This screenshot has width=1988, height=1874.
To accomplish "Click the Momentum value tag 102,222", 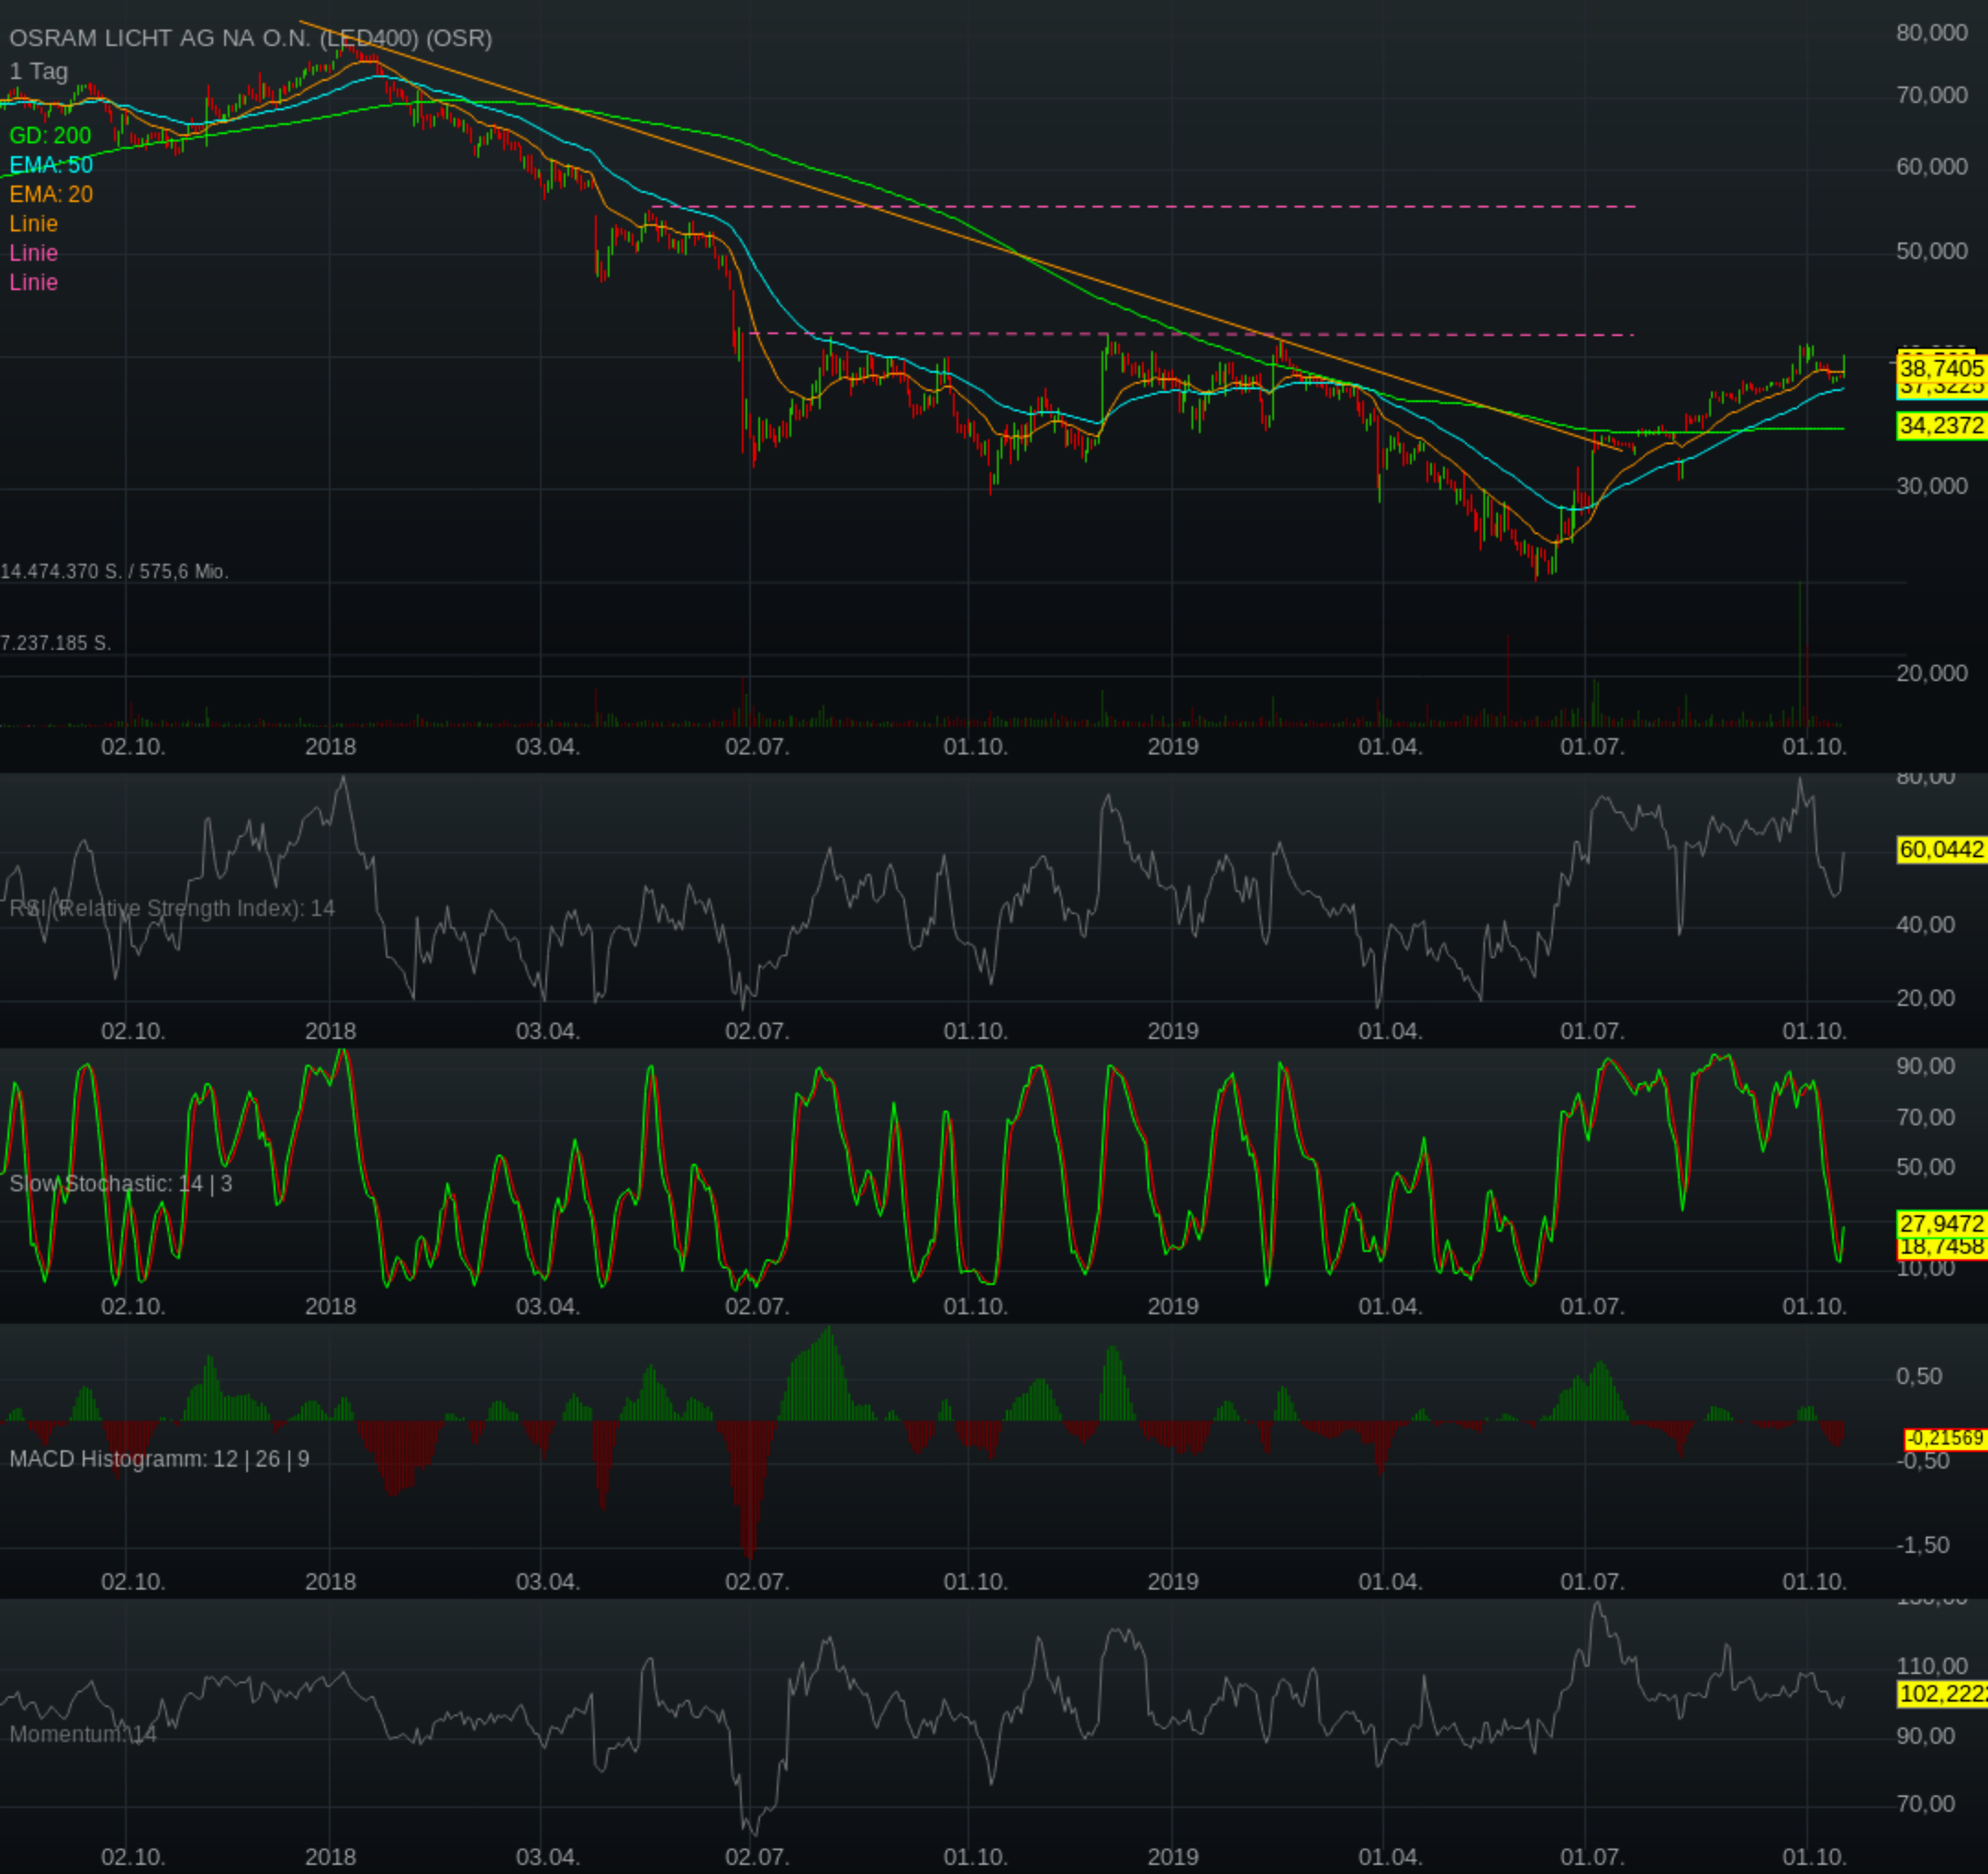I will (1940, 1694).
